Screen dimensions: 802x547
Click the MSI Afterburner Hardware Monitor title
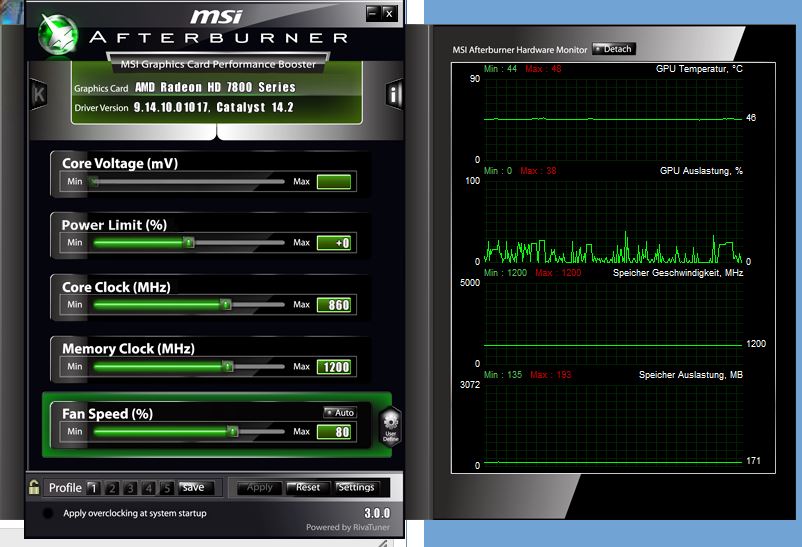(520, 50)
